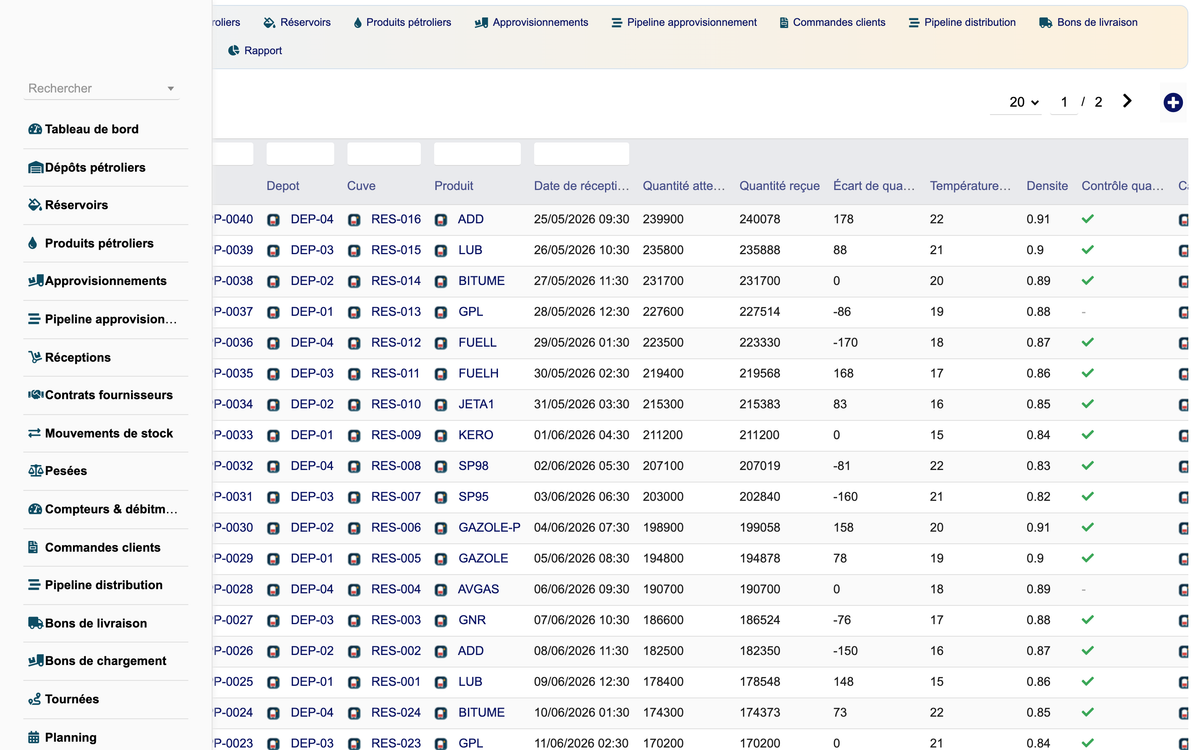
Task: Click the icon beside GNR product
Action: [x=441, y=621]
